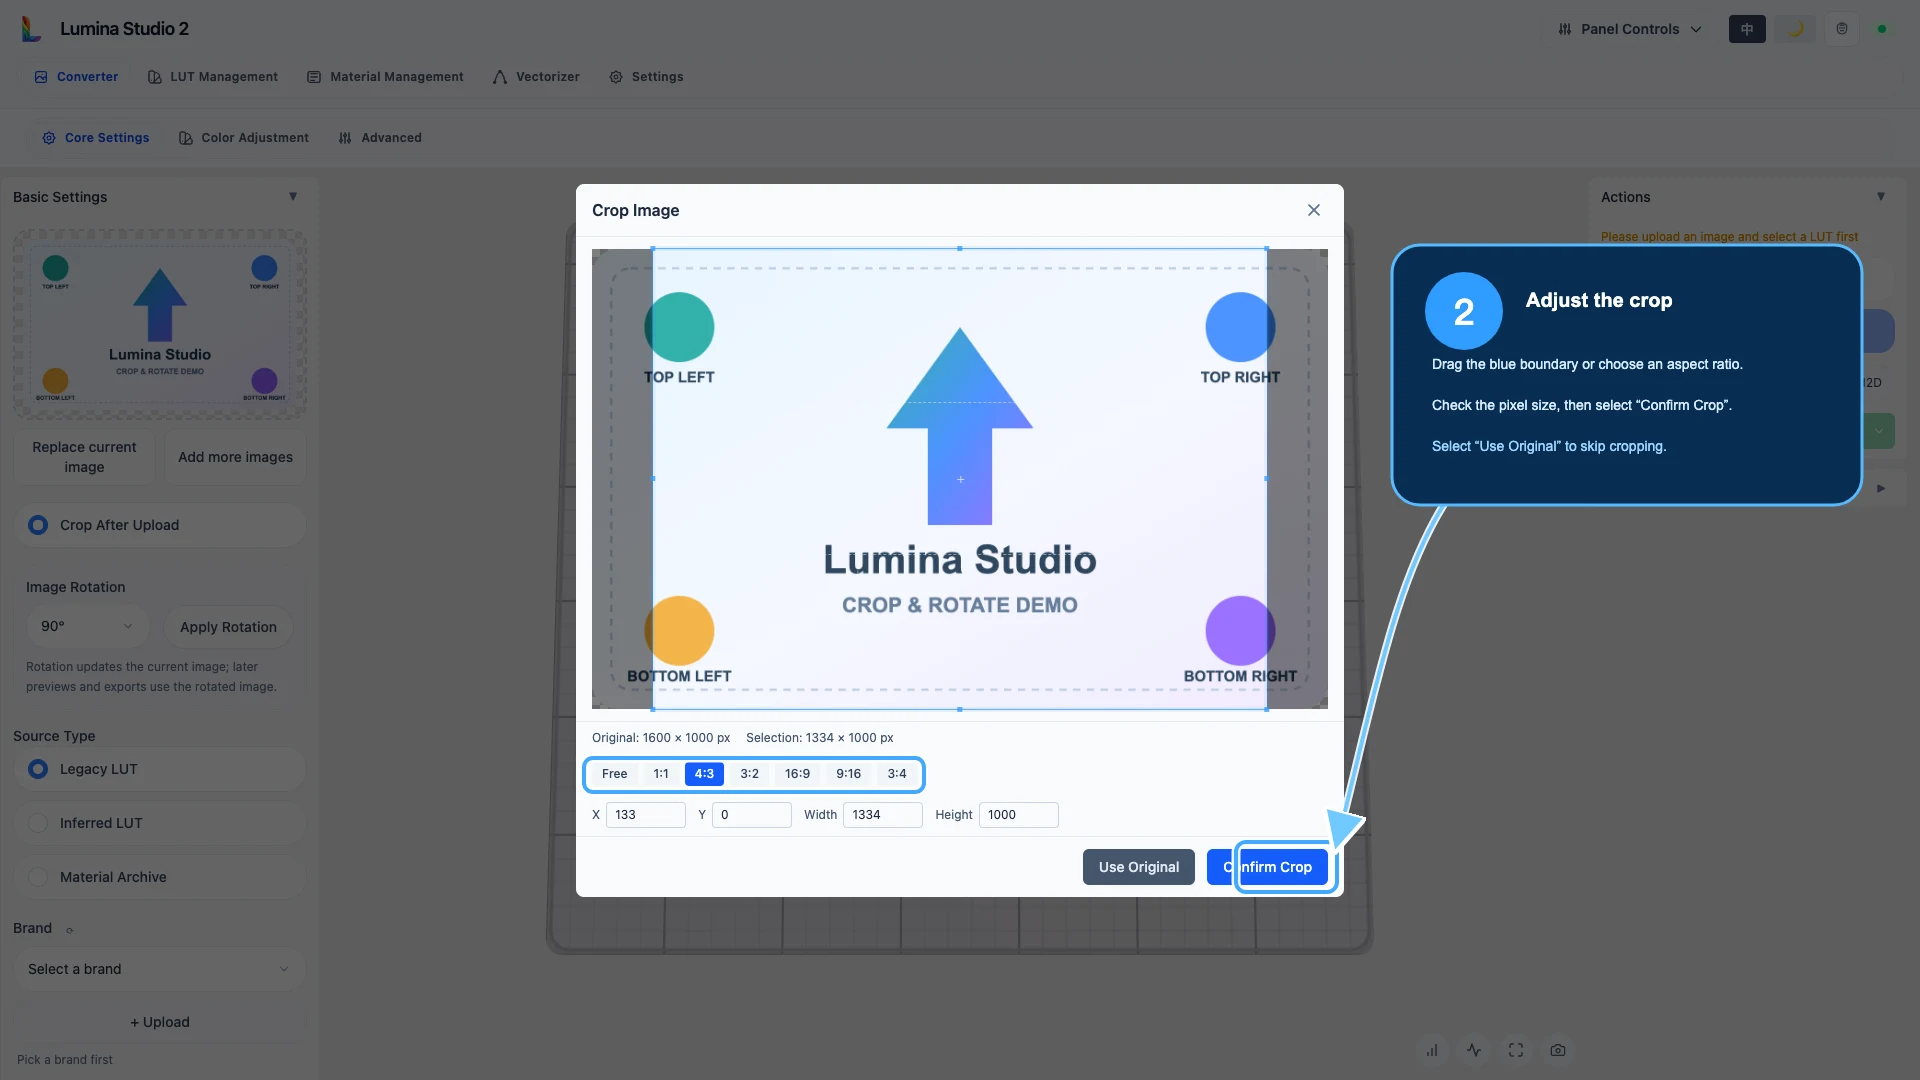The height and width of the screenshot is (1080, 1920).
Task: Toggle dark mode moon icon
Action: 1795,29
